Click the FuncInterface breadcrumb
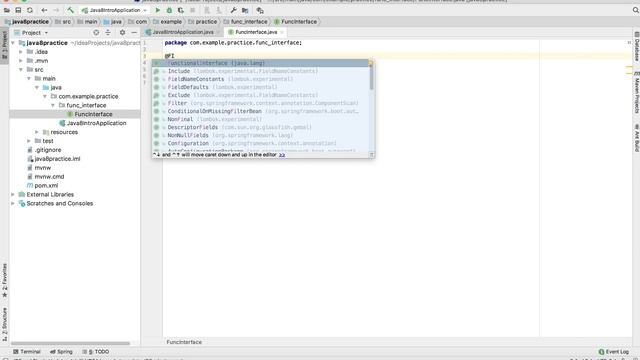The height and width of the screenshot is (360, 640). (x=296, y=22)
